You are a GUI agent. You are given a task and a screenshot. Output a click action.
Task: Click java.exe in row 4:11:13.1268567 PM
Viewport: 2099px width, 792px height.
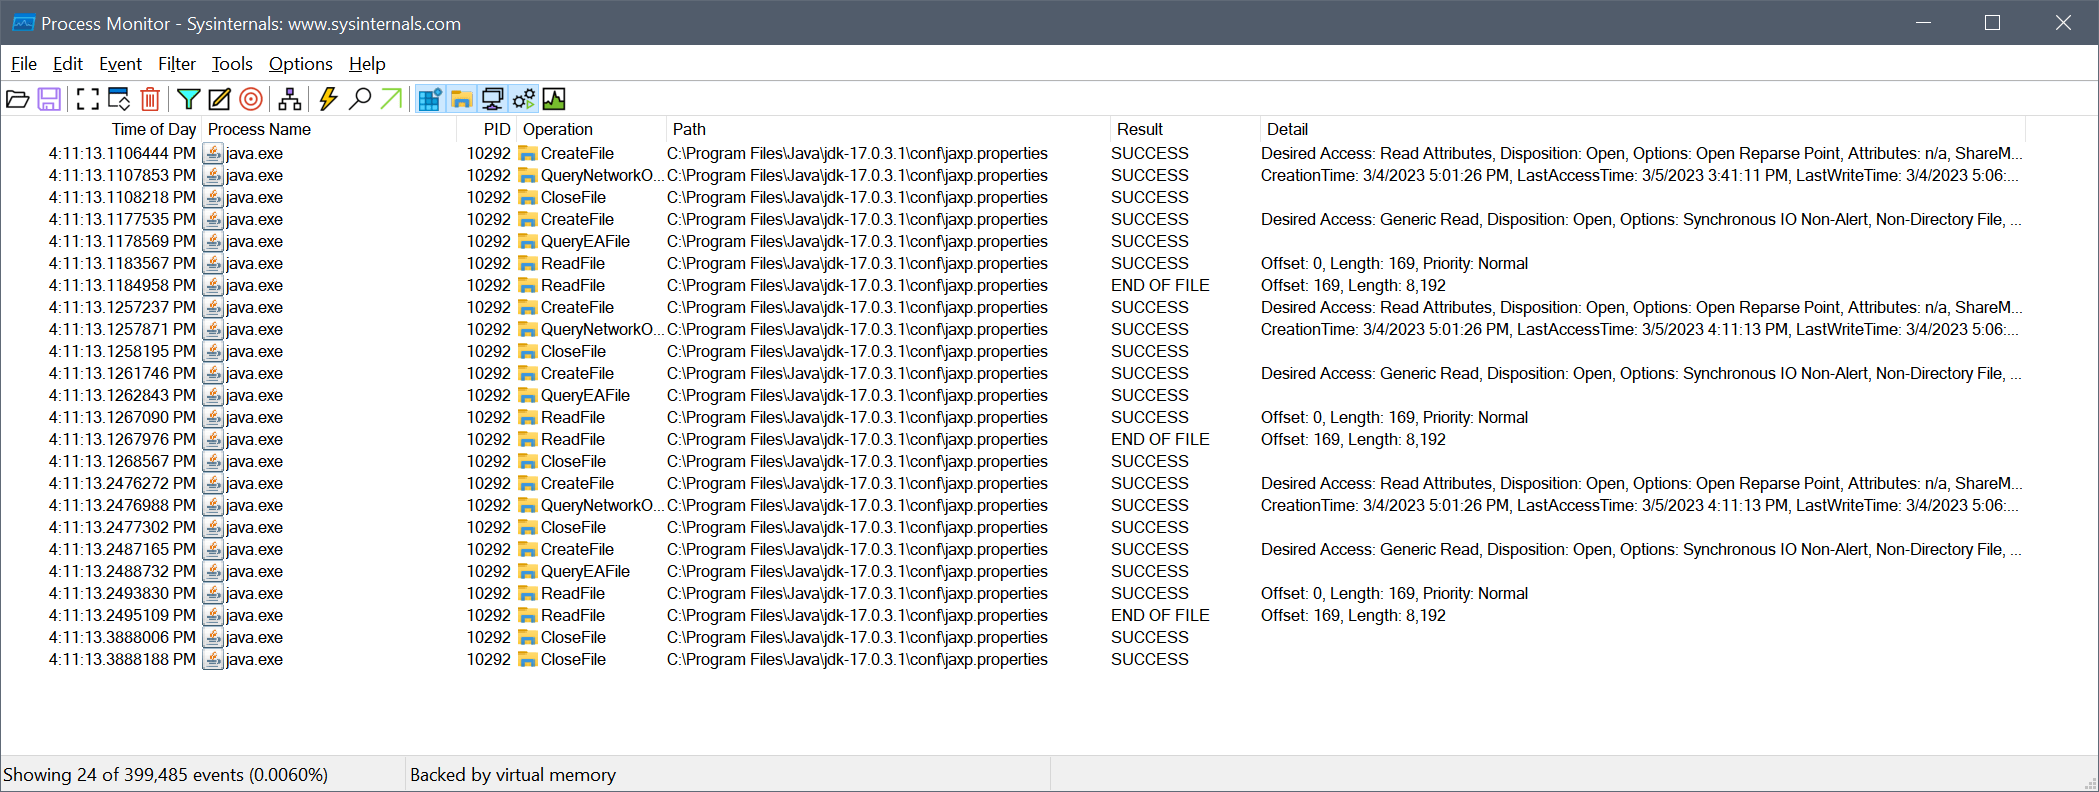(x=254, y=461)
